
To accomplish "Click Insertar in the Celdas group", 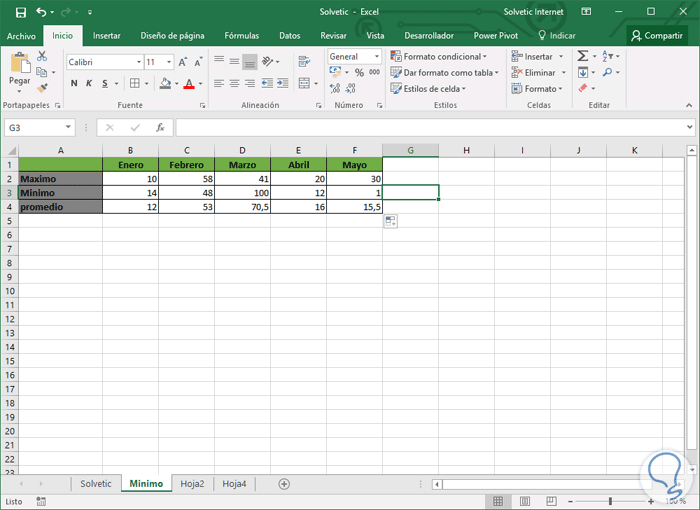I will coord(538,57).
